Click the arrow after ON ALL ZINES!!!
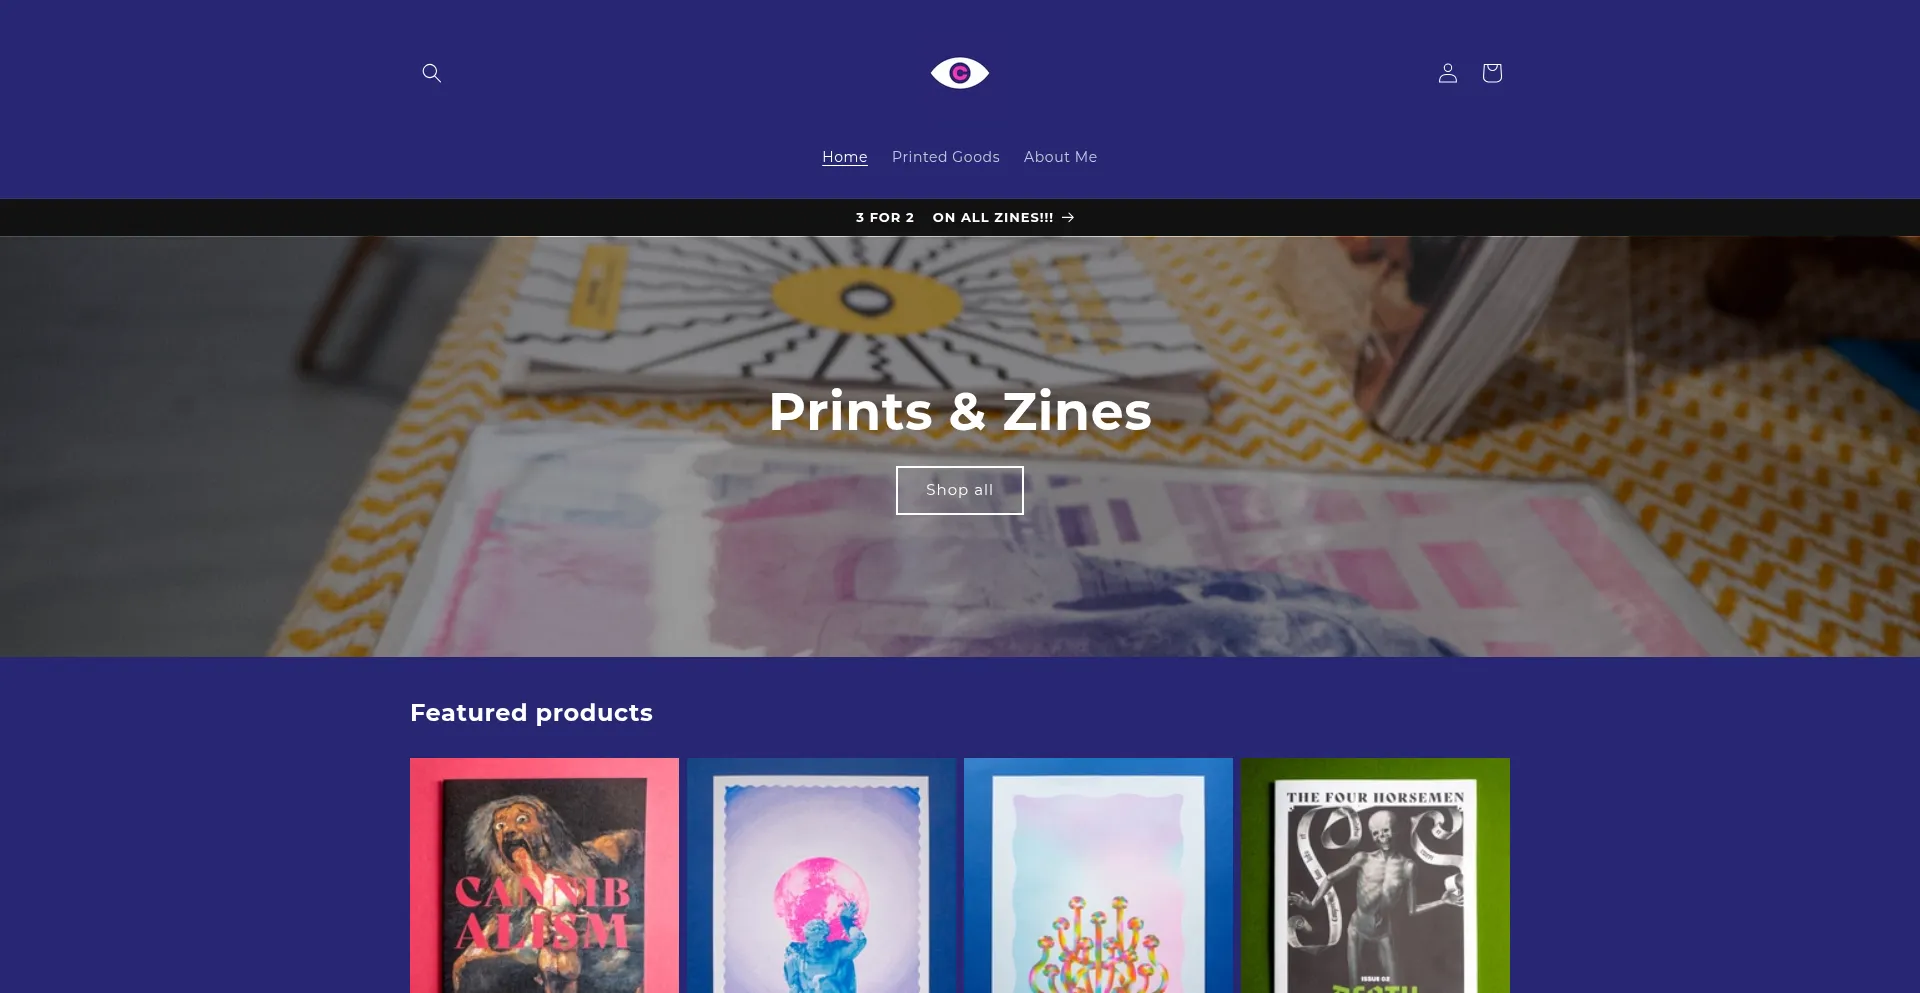This screenshot has width=1920, height=993. [x=1068, y=217]
